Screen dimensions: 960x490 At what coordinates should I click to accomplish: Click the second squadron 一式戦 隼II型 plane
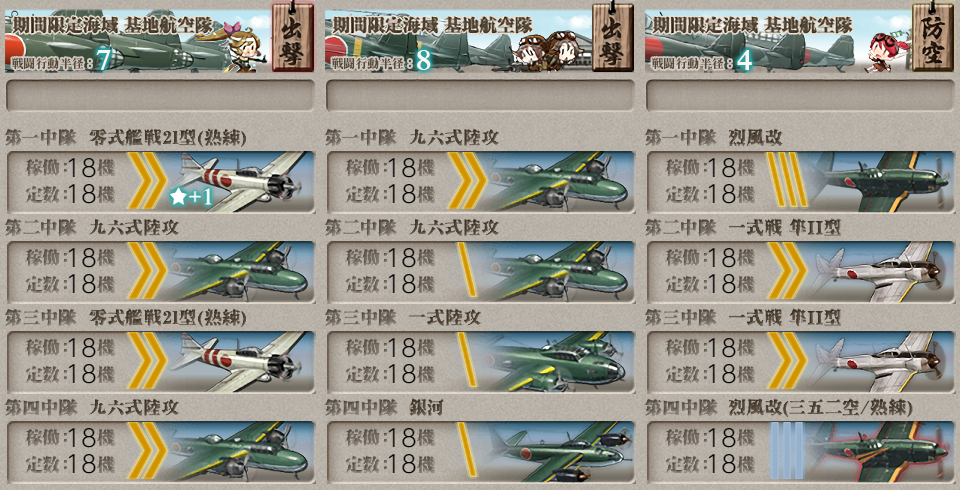tap(879, 272)
